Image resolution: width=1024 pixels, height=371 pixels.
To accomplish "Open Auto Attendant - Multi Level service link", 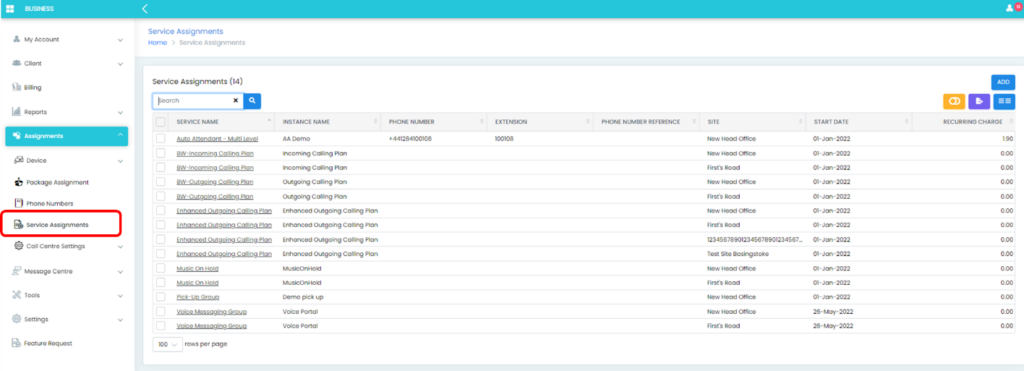I will (x=217, y=139).
